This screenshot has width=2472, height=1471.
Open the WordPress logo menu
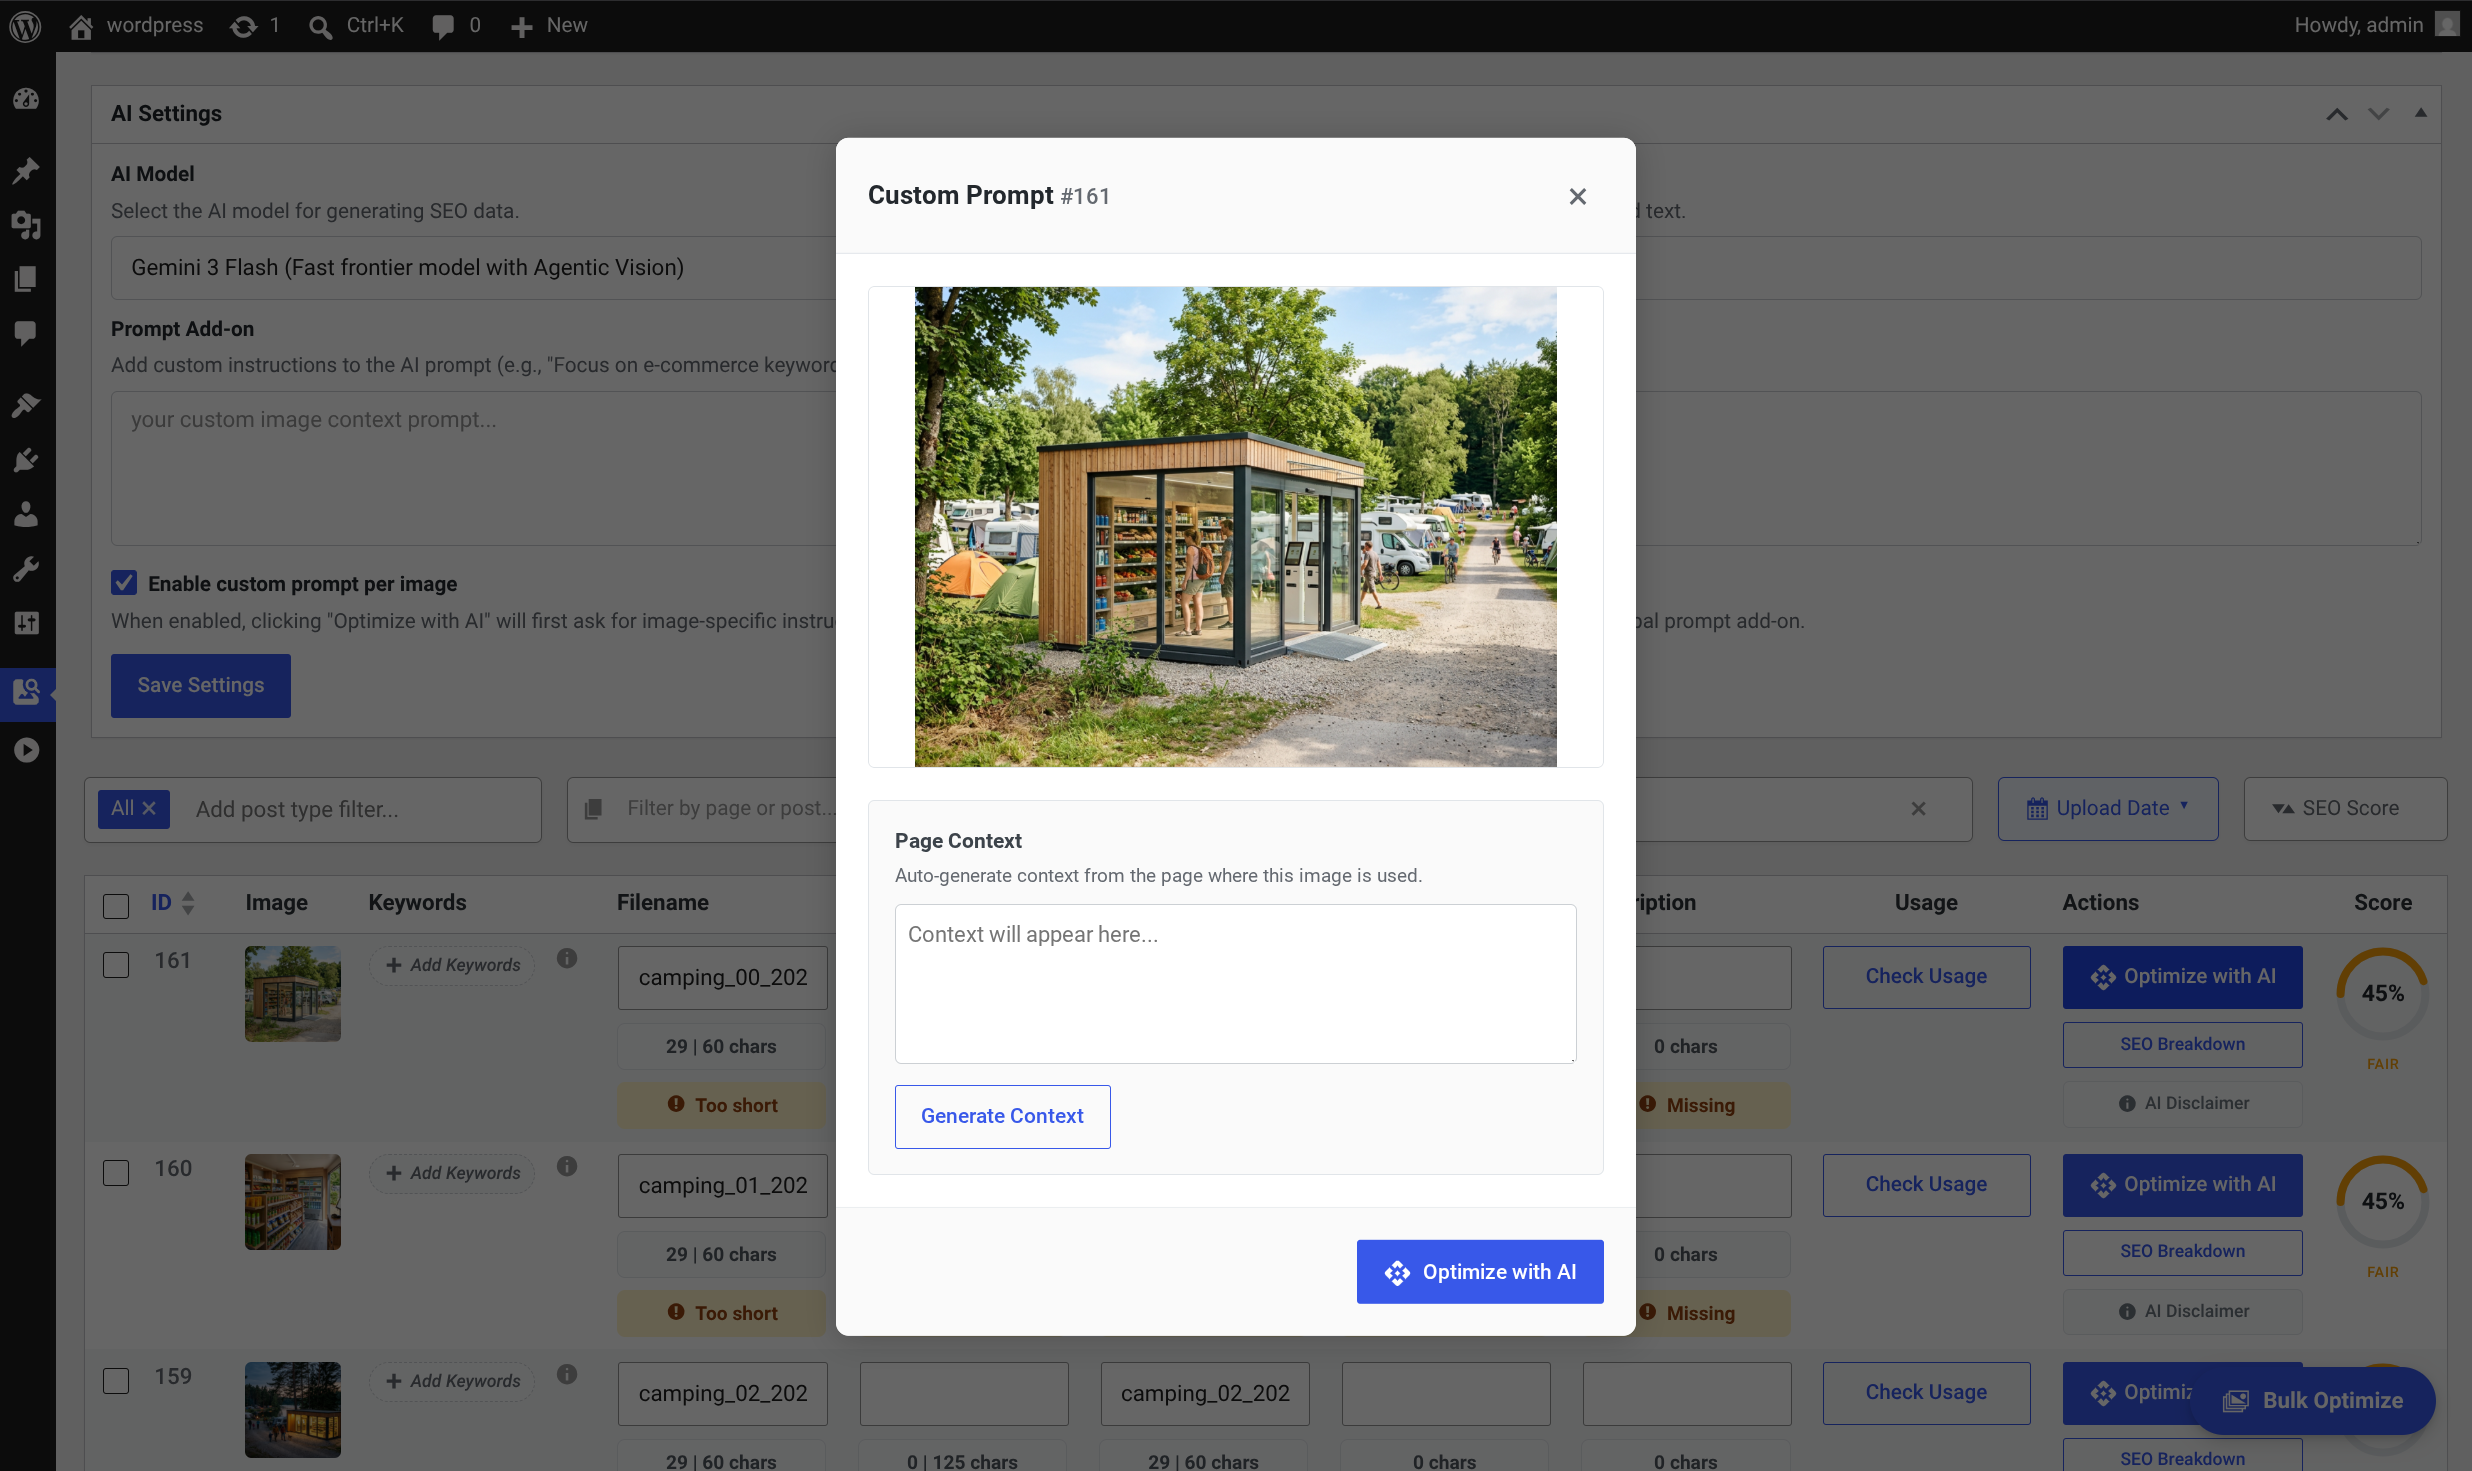25,26
